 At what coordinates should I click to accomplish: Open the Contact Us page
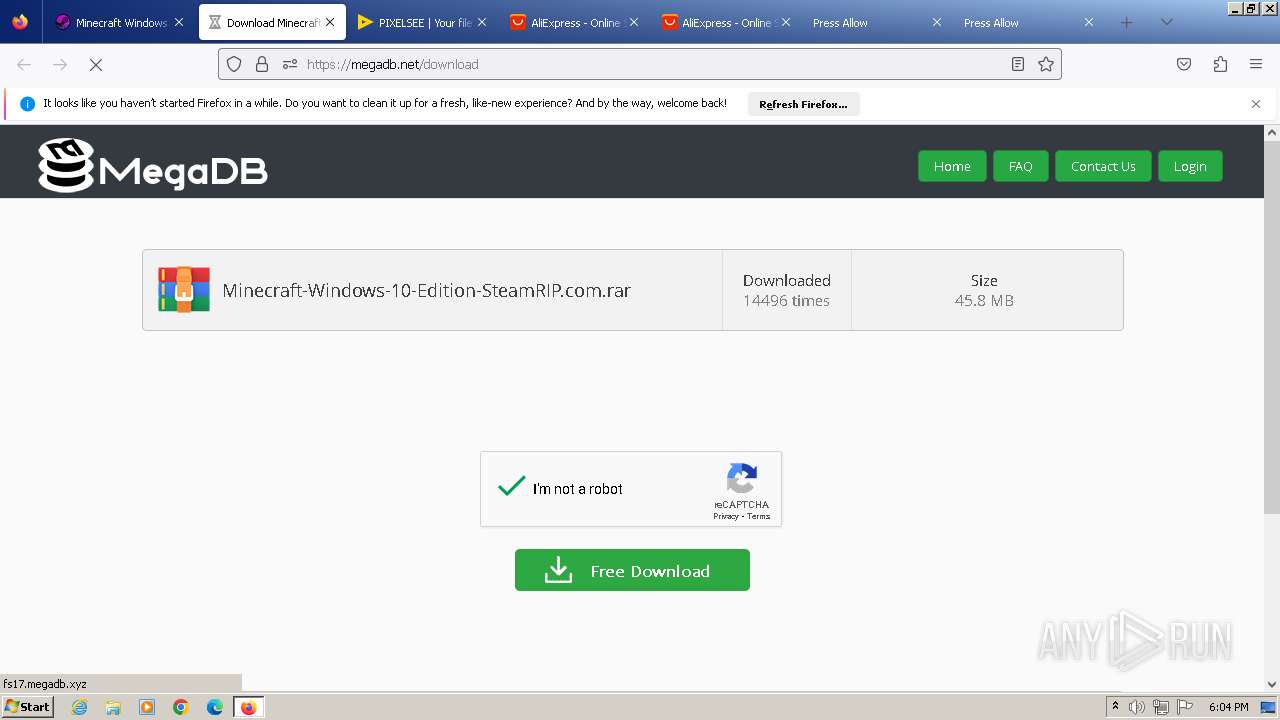point(1103,166)
